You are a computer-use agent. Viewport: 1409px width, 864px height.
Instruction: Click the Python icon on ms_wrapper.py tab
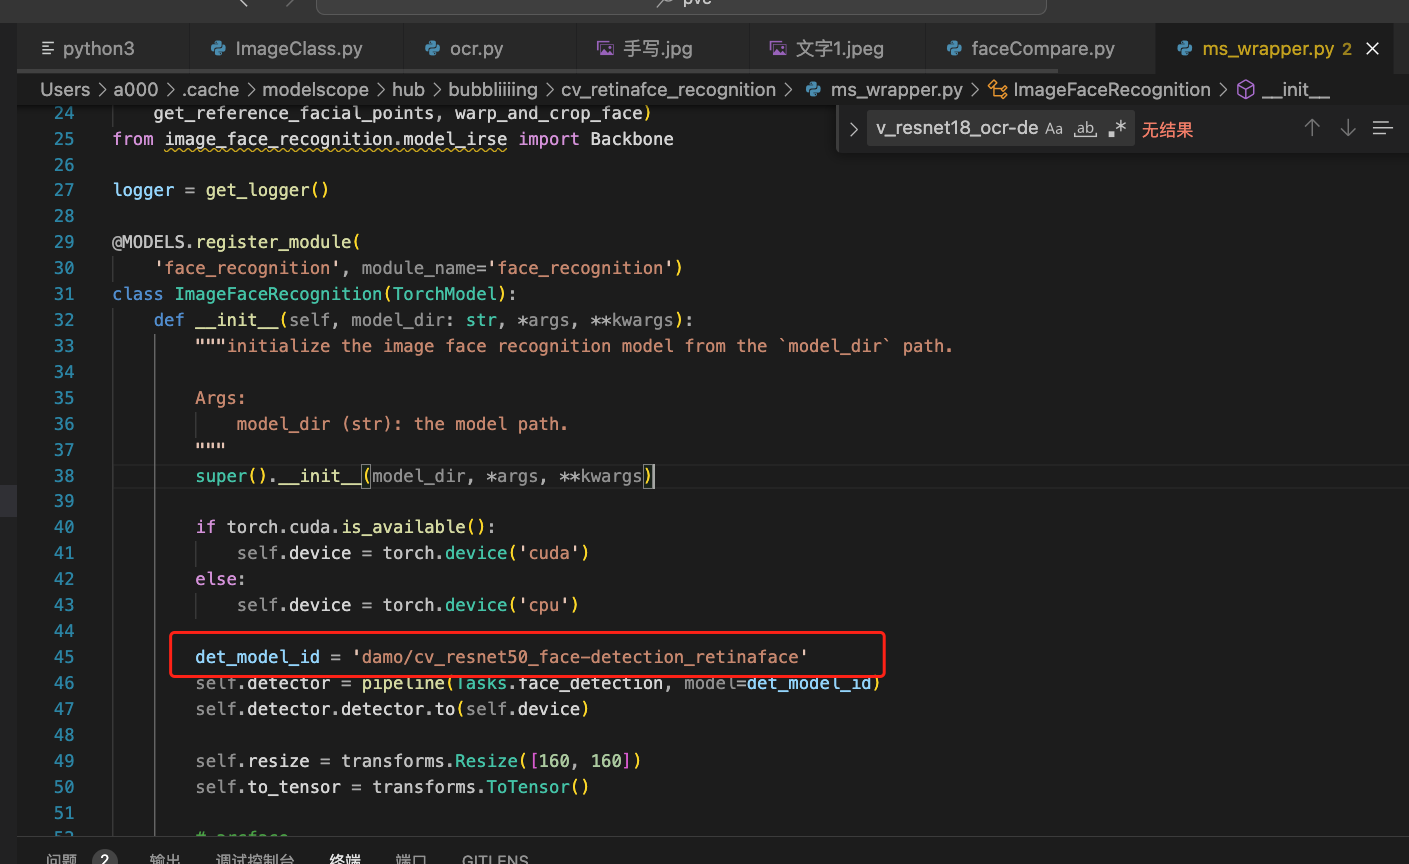point(1185,48)
